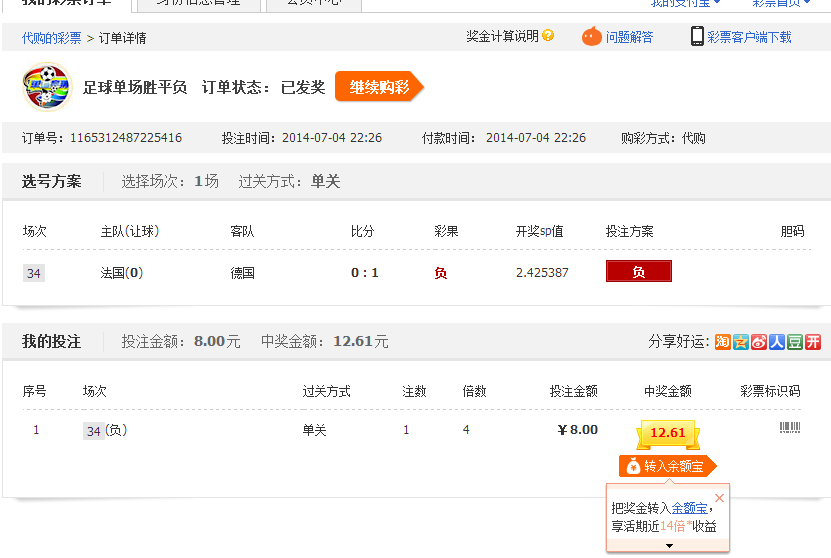The height and width of the screenshot is (558, 831).
Task: Close the 余额宝 tip popup
Action: click(x=719, y=498)
